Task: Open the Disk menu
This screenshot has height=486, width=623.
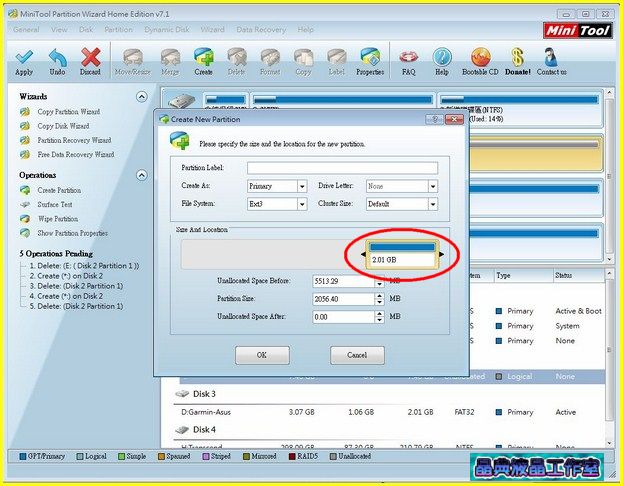Action: [86, 29]
